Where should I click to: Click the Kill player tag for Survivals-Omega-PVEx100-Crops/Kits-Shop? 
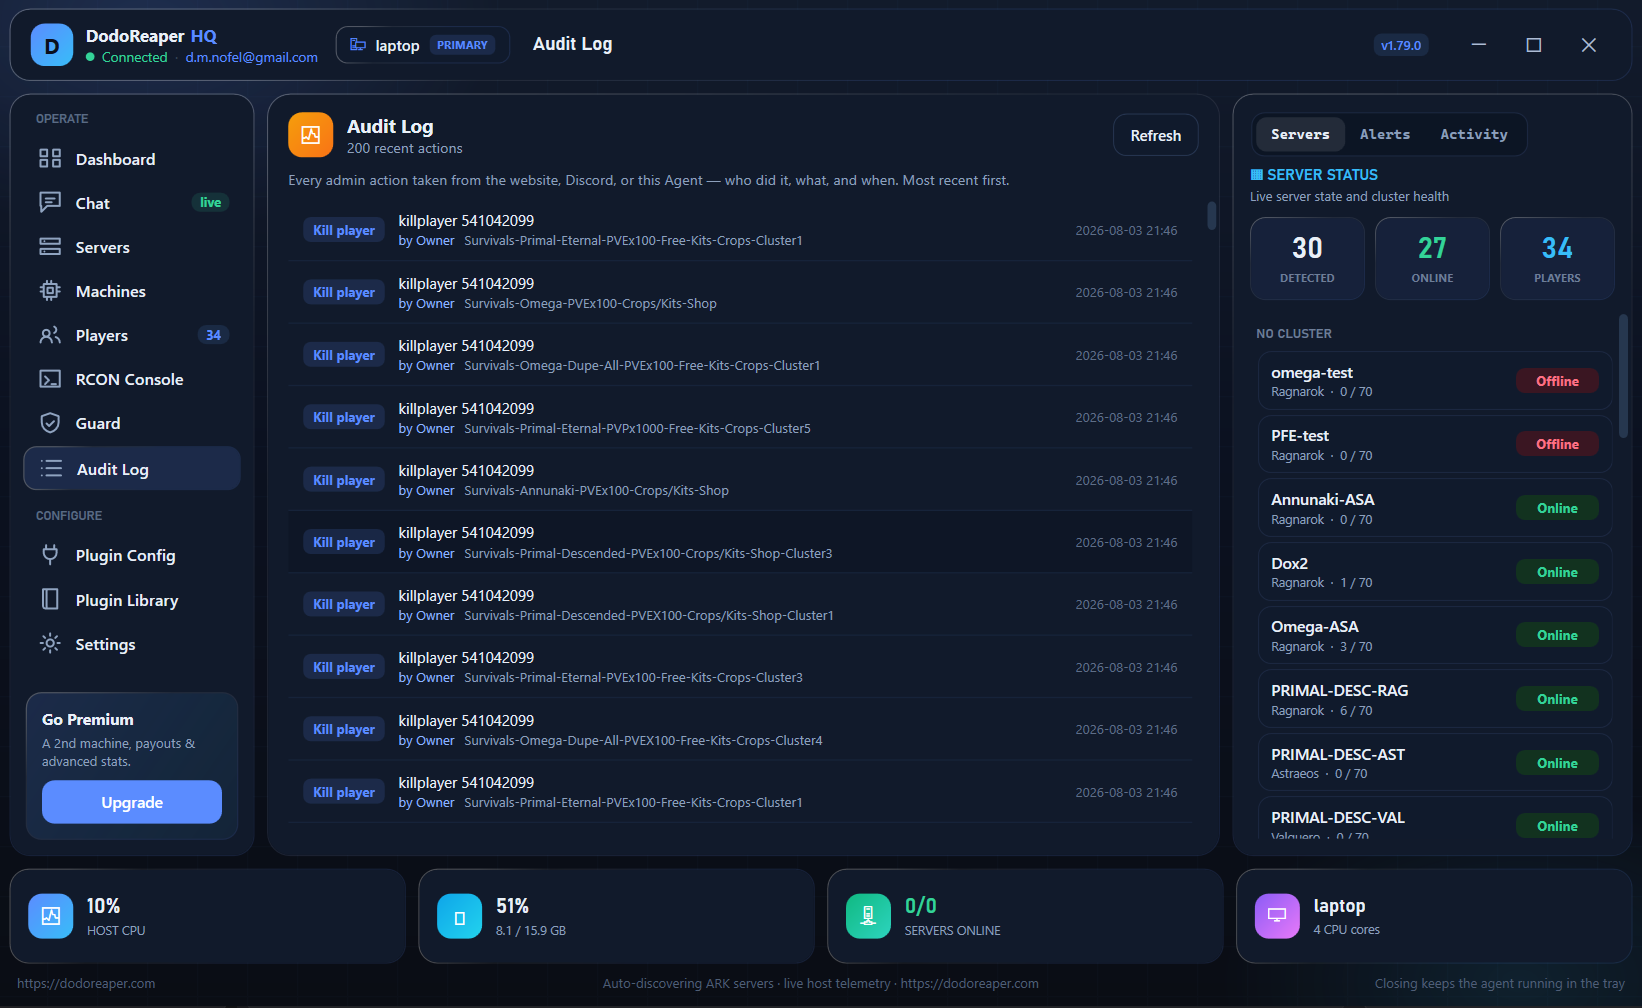344,292
